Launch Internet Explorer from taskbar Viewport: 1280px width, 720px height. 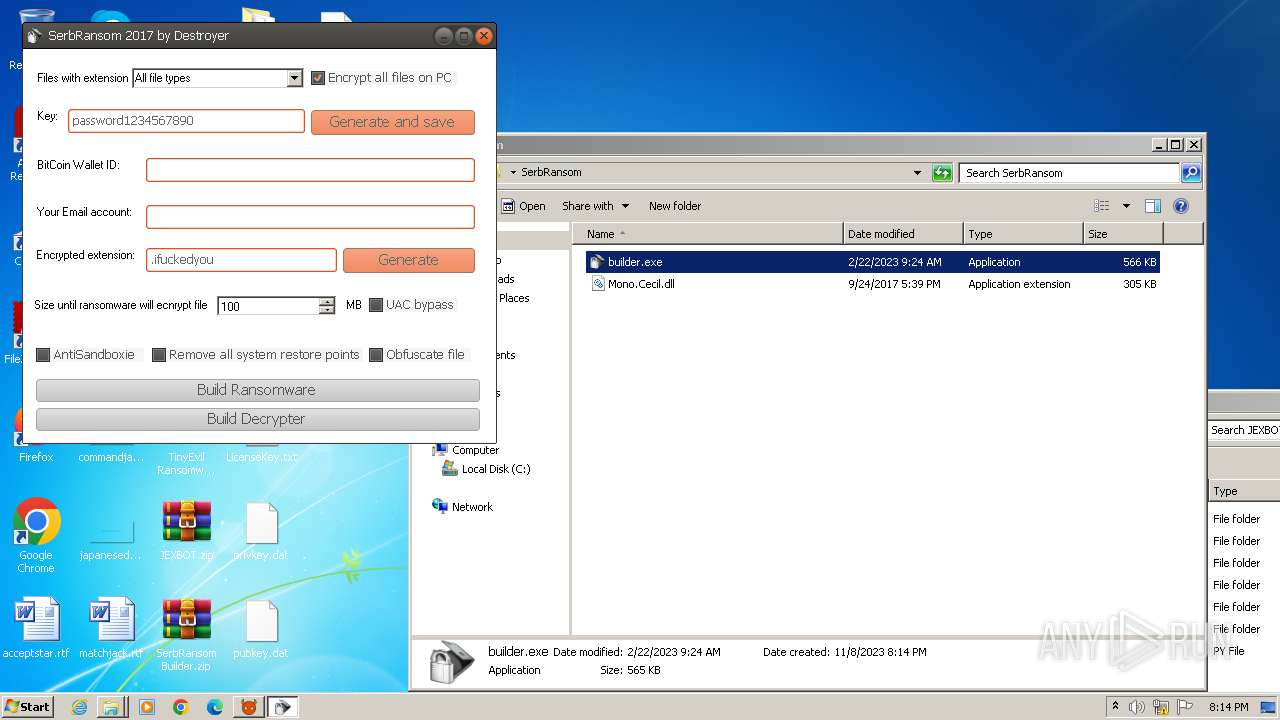click(79, 707)
